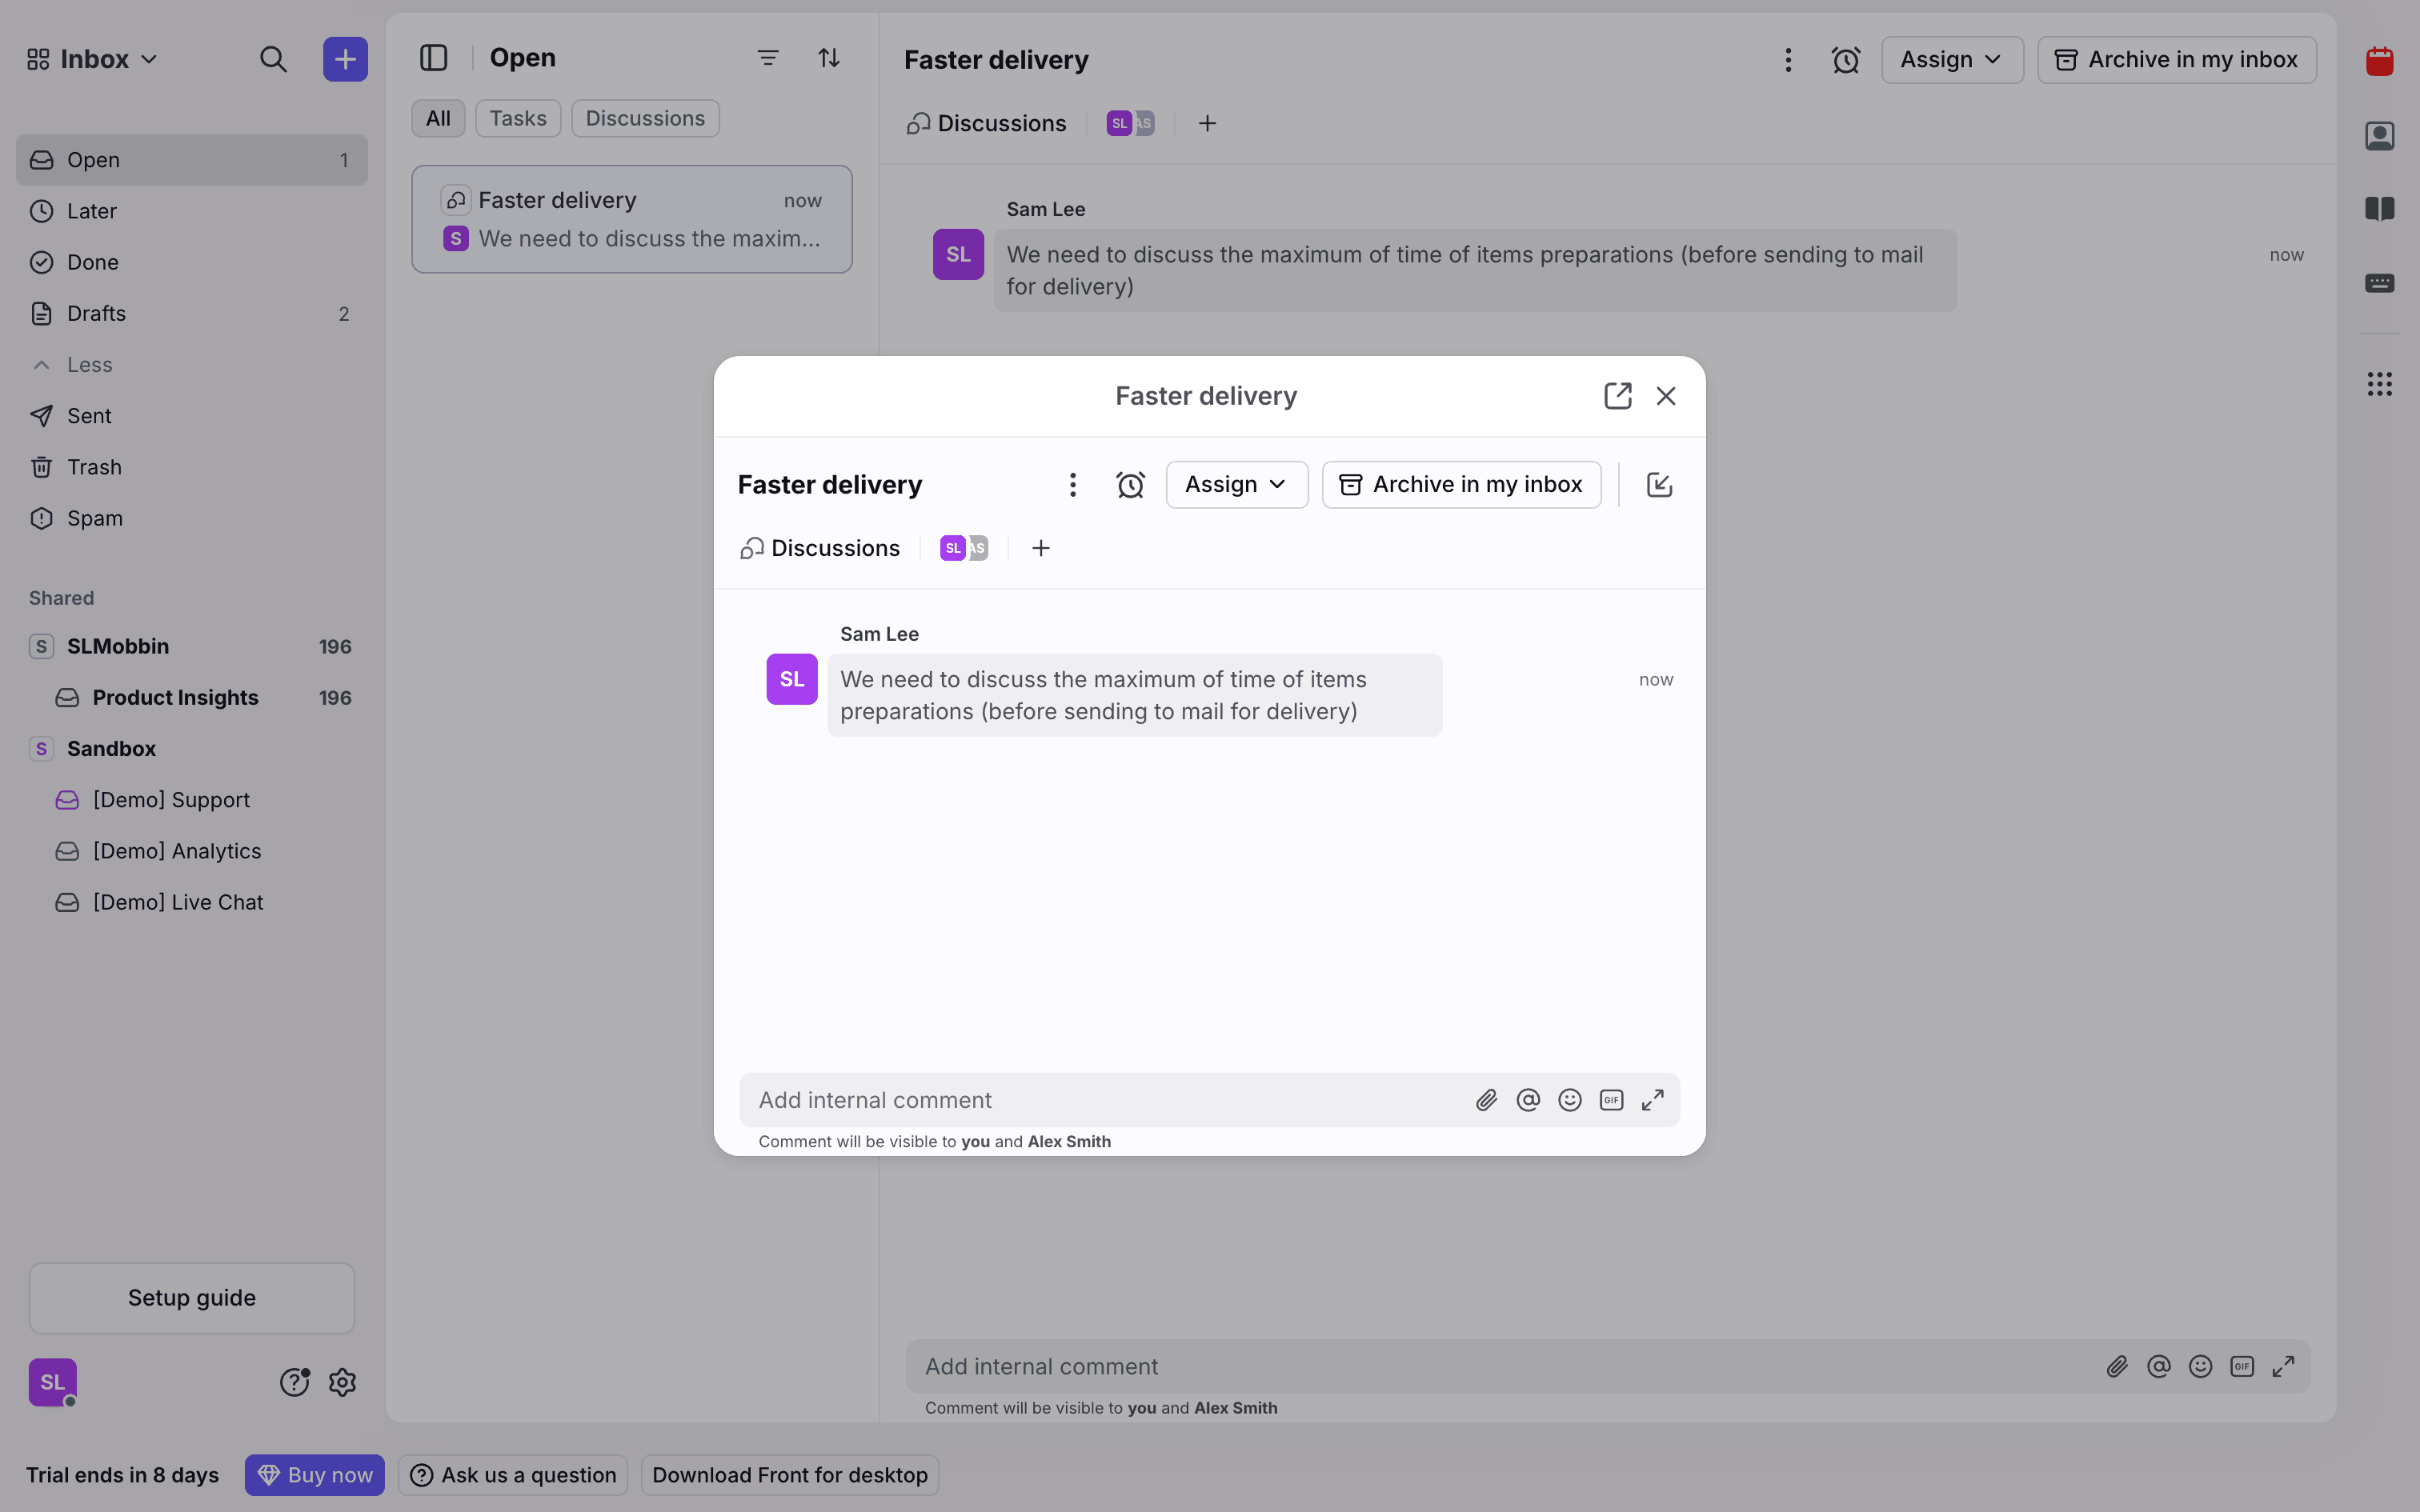Toggle the conversation list panel layout icon
This screenshot has height=1512, width=2420.
click(433, 58)
